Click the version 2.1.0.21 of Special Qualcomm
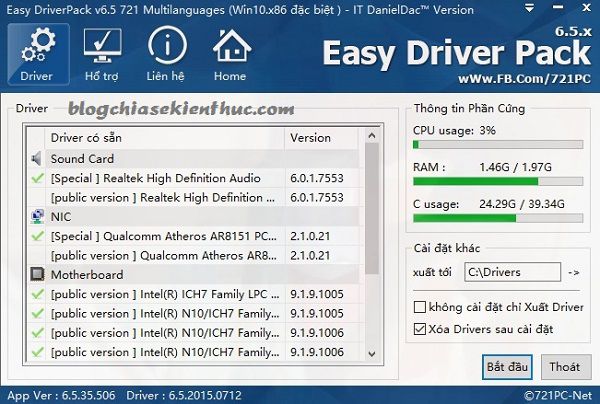Screen dimensions: 600x404 point(310,236)
